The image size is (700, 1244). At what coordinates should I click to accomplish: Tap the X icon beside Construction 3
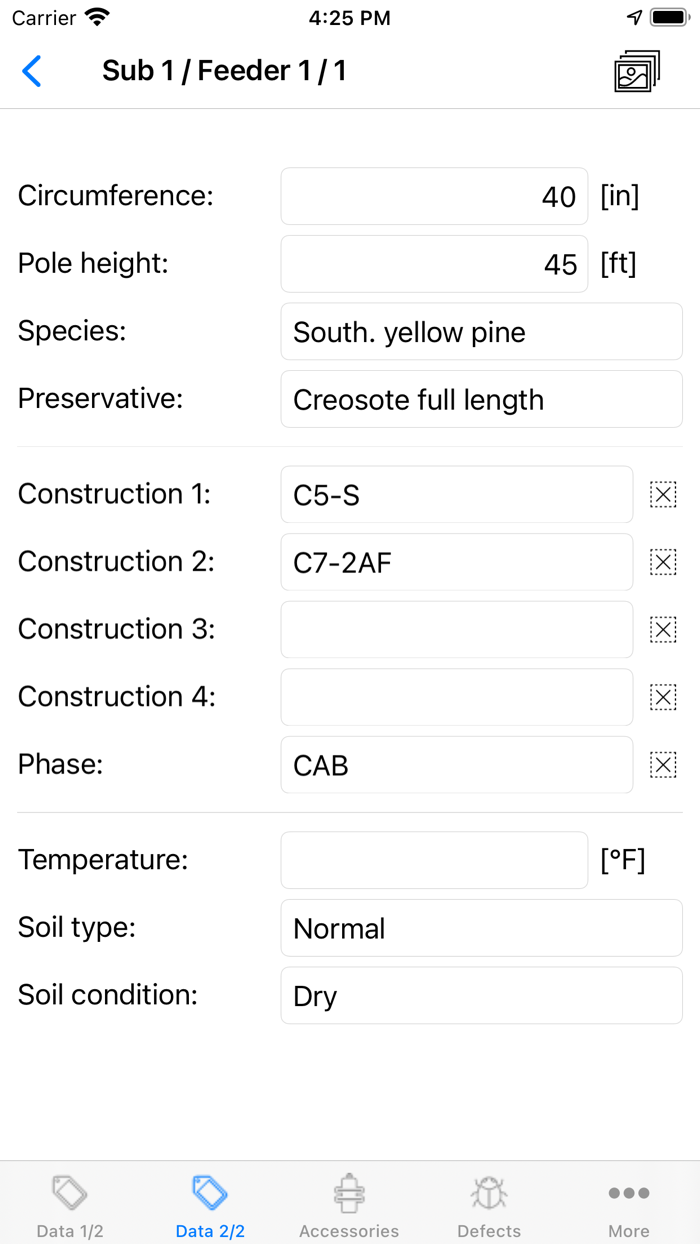(x=662, y=629)
